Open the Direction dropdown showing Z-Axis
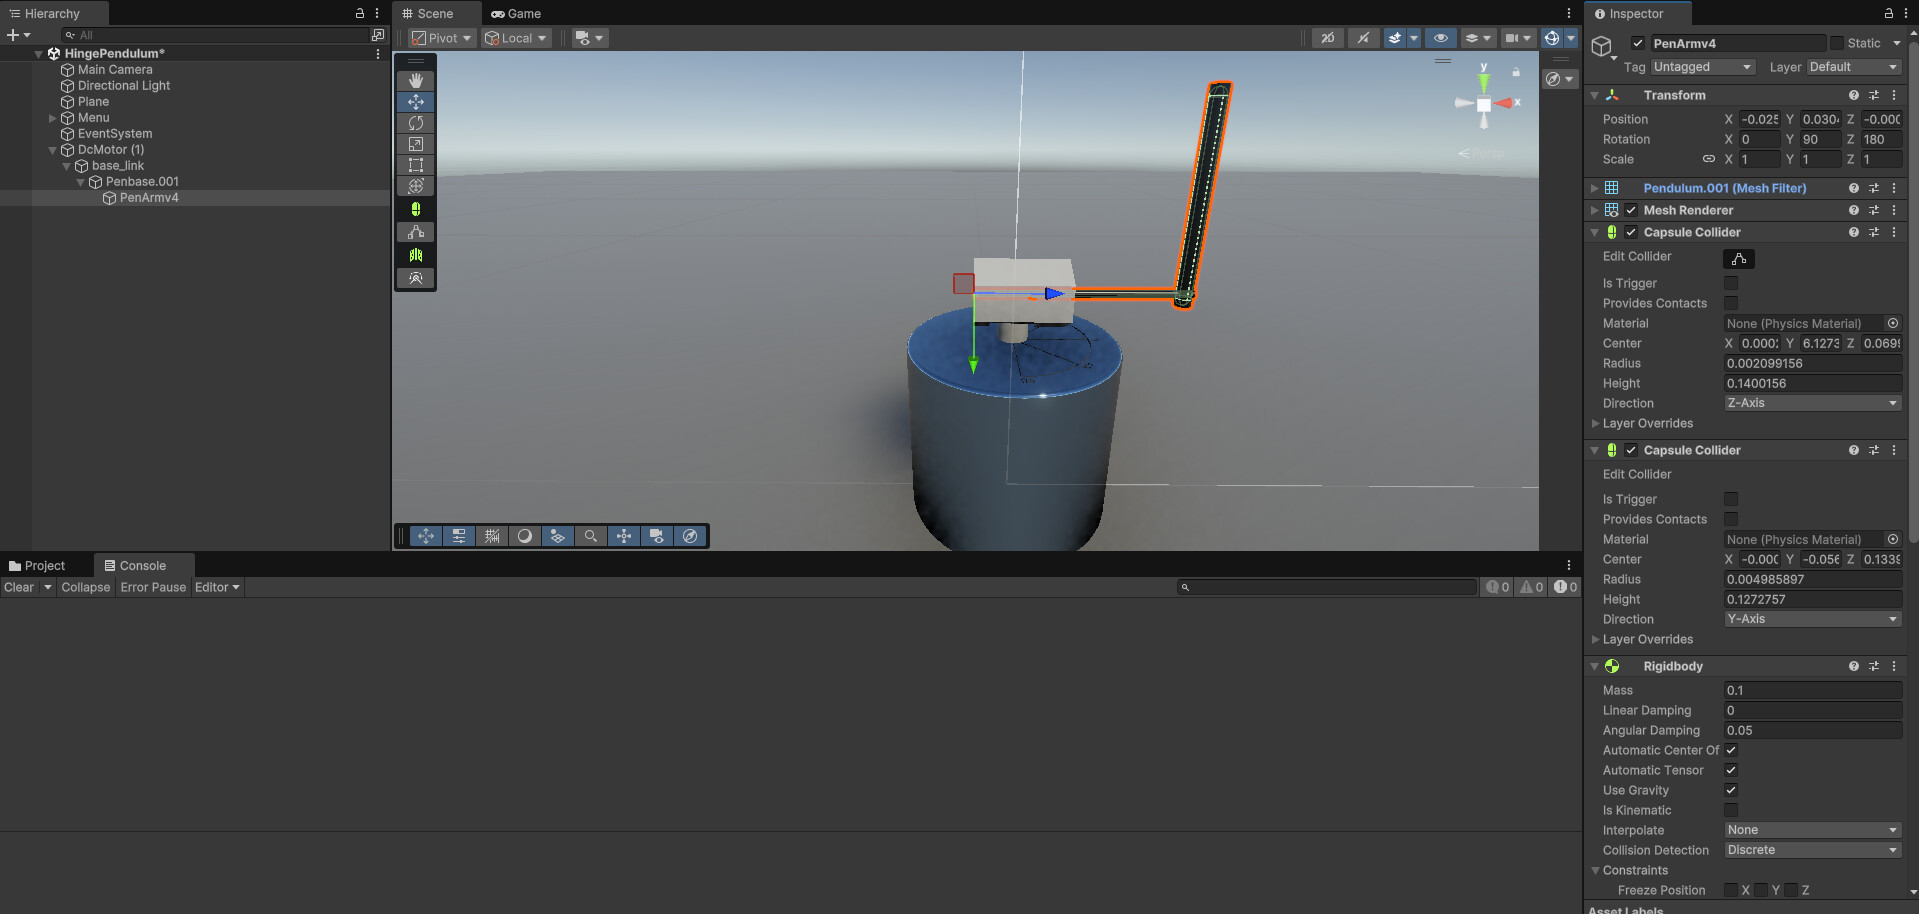The height and width of the screenshot is (914, 1919). [x=1811, y=402]
